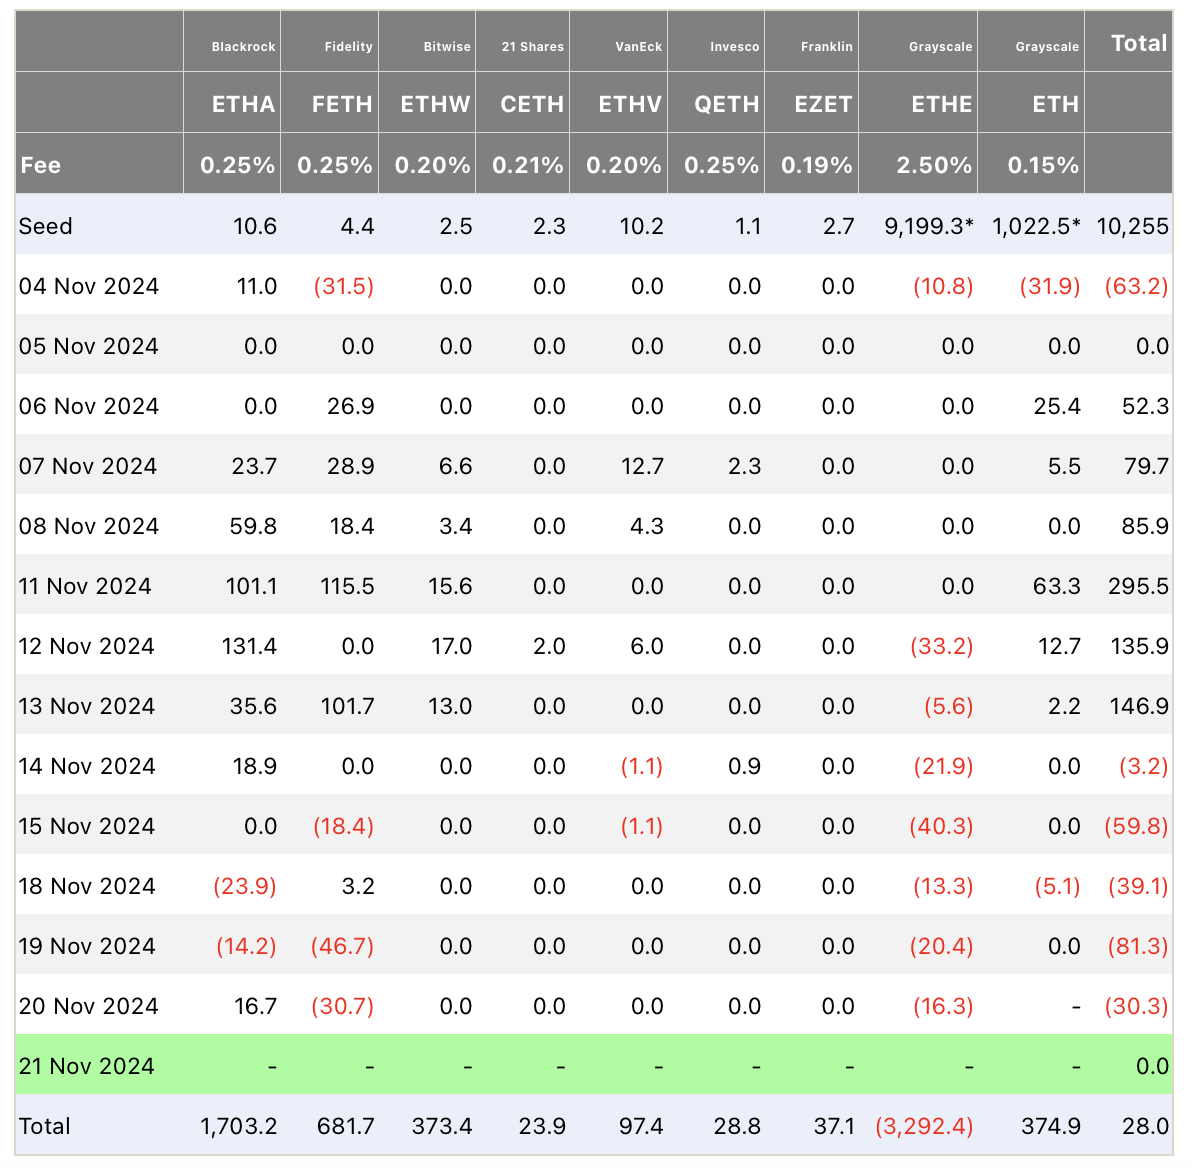Click the 59.8 ETHA value
1192x1168 pixels.
point(253,526)
